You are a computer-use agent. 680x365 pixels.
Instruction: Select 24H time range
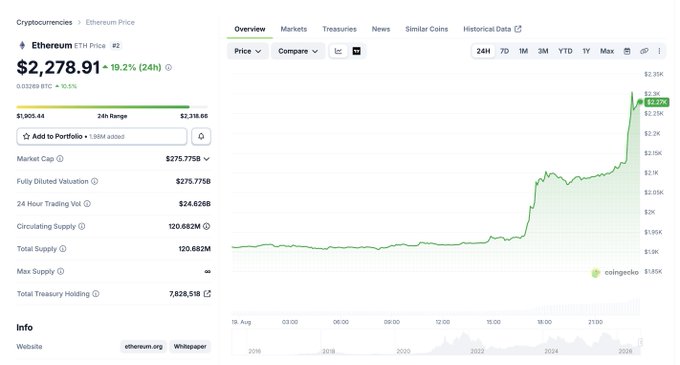point(483,51)
